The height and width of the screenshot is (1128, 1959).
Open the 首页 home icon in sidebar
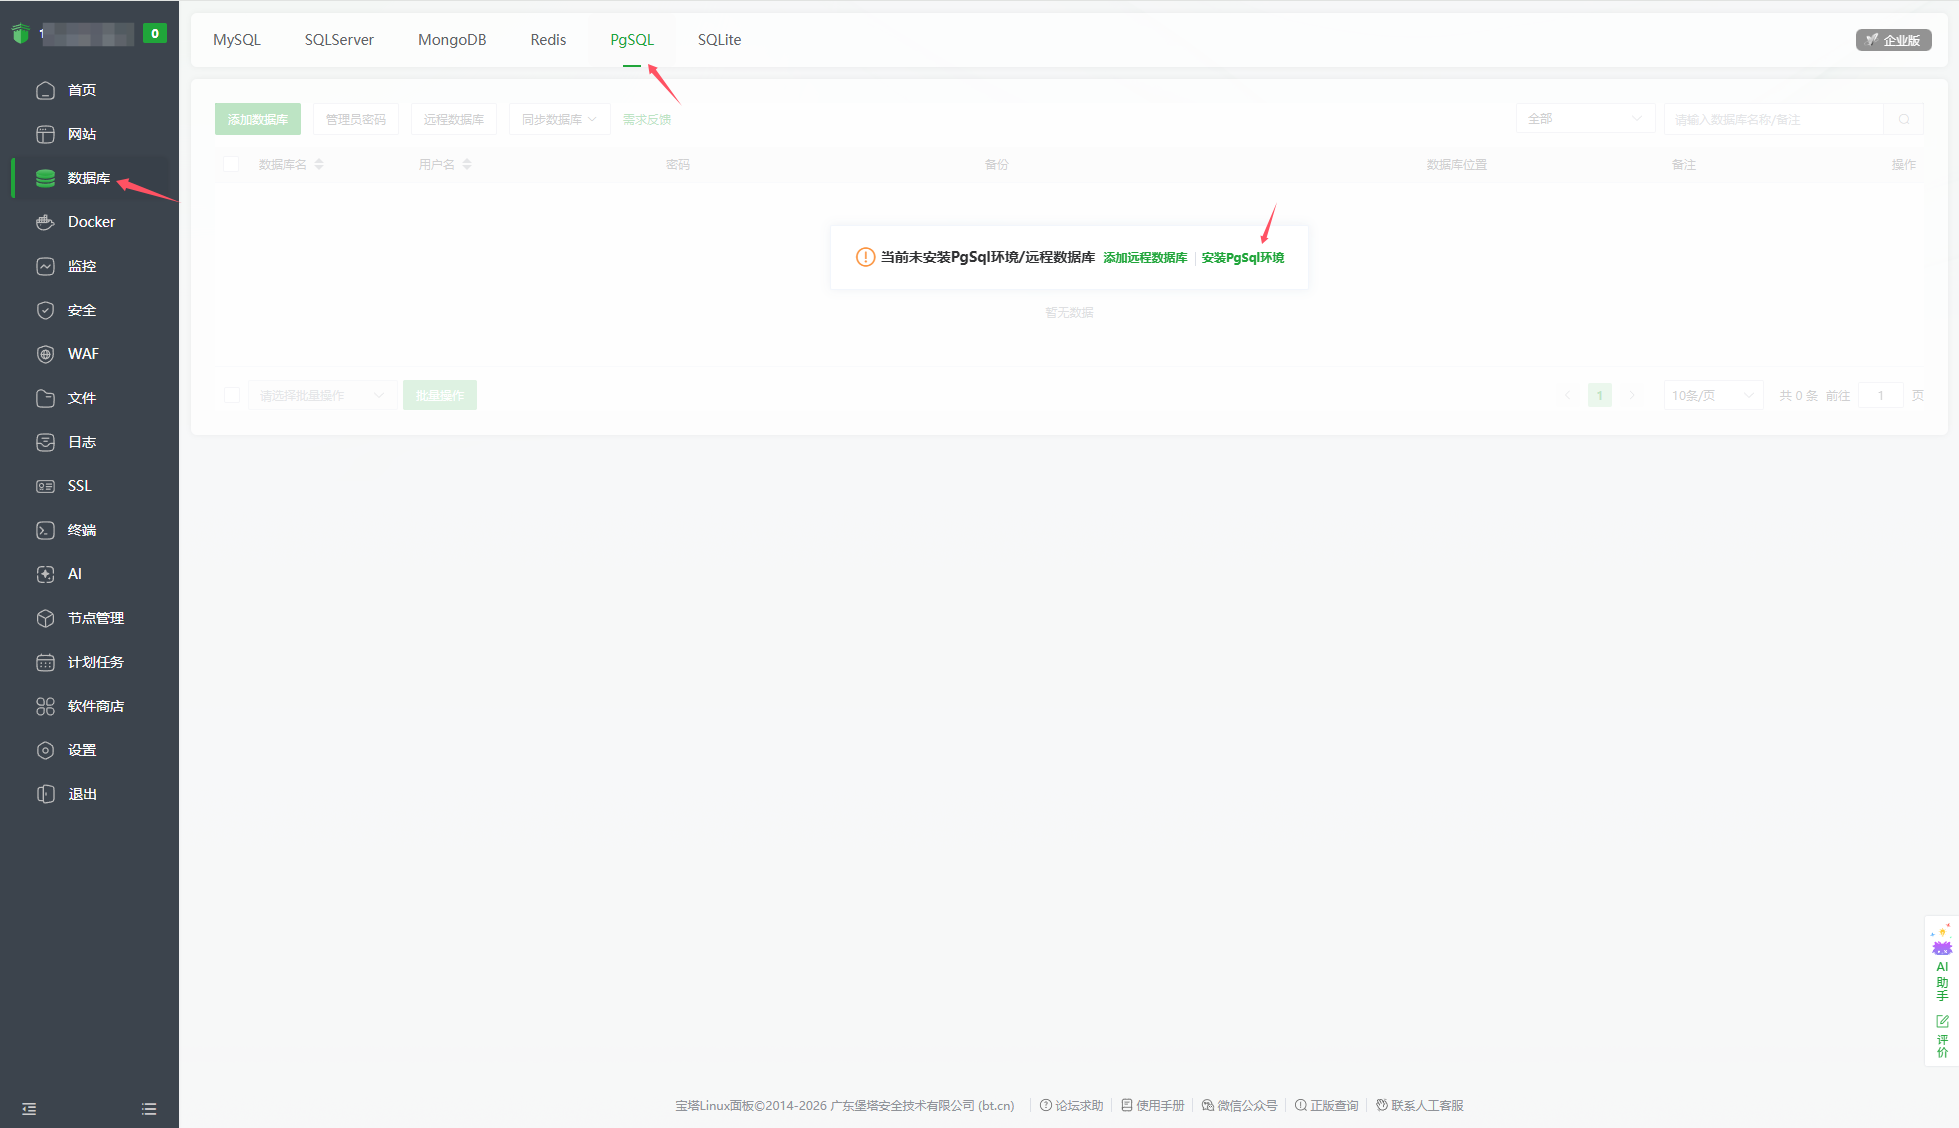pos(45,90)
